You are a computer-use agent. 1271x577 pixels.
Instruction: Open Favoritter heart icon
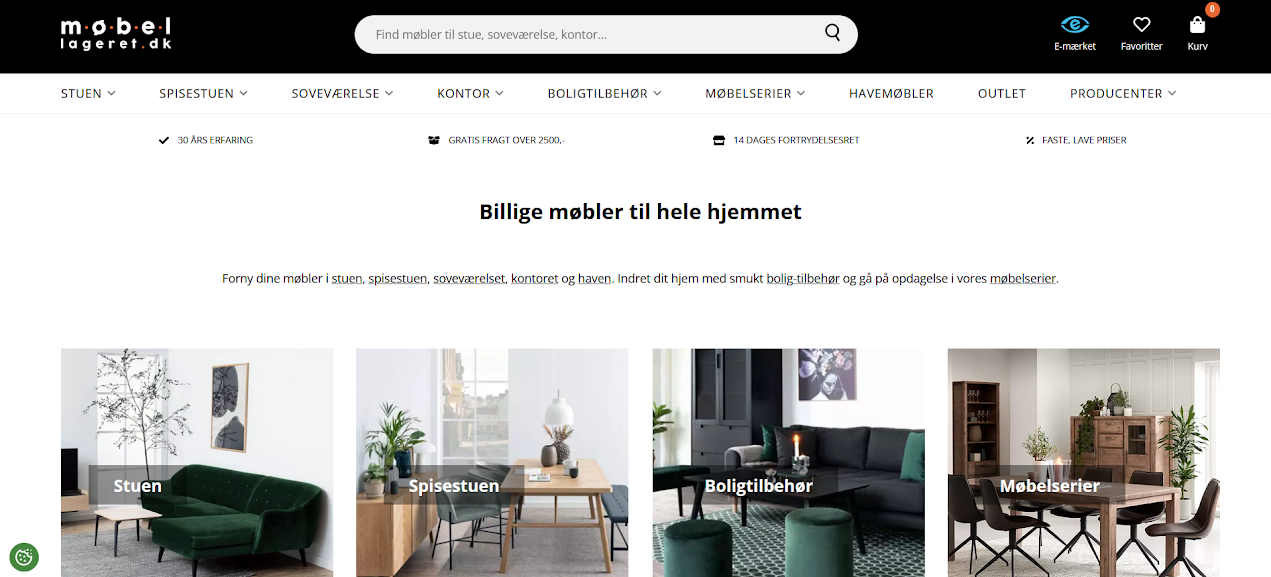tap(1141, 25)
